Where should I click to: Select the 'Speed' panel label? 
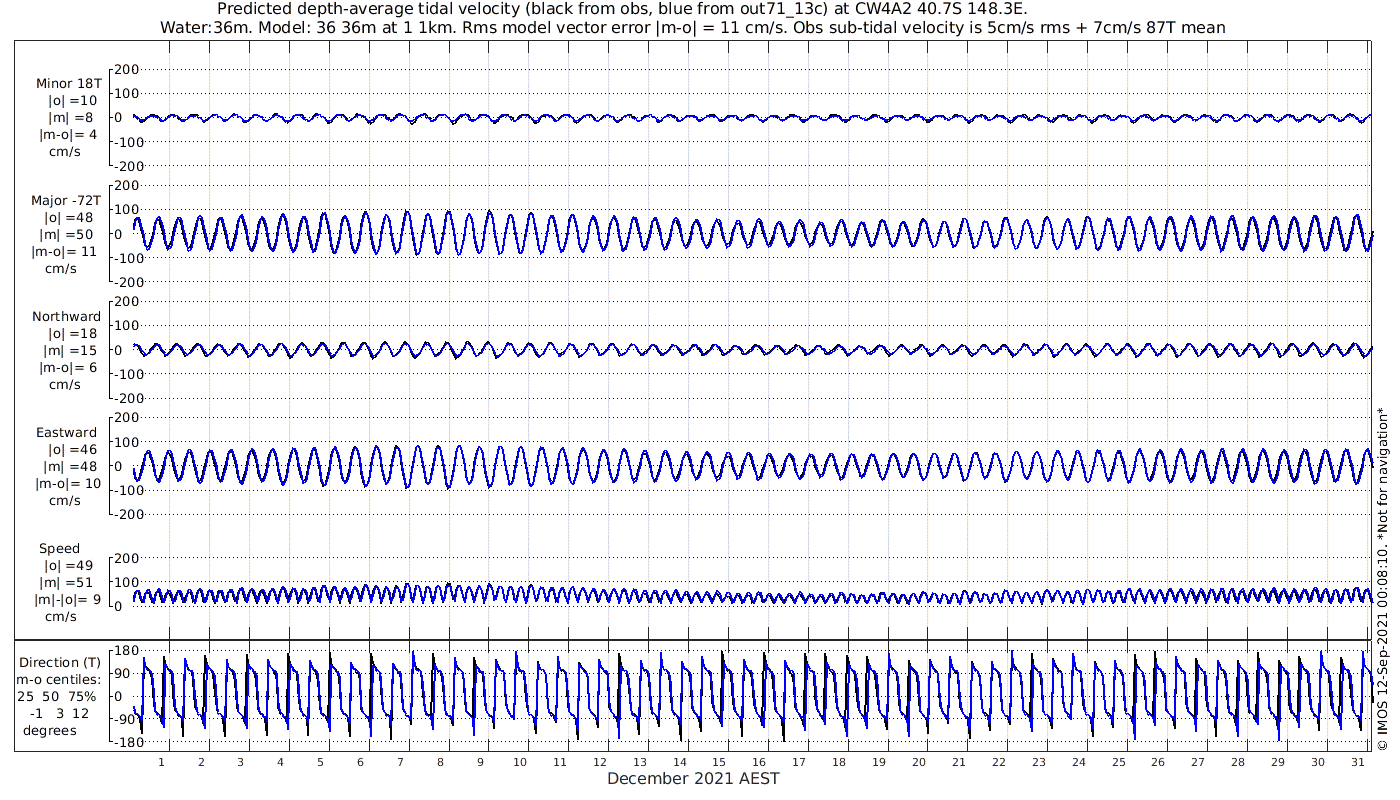pos(60,549)
